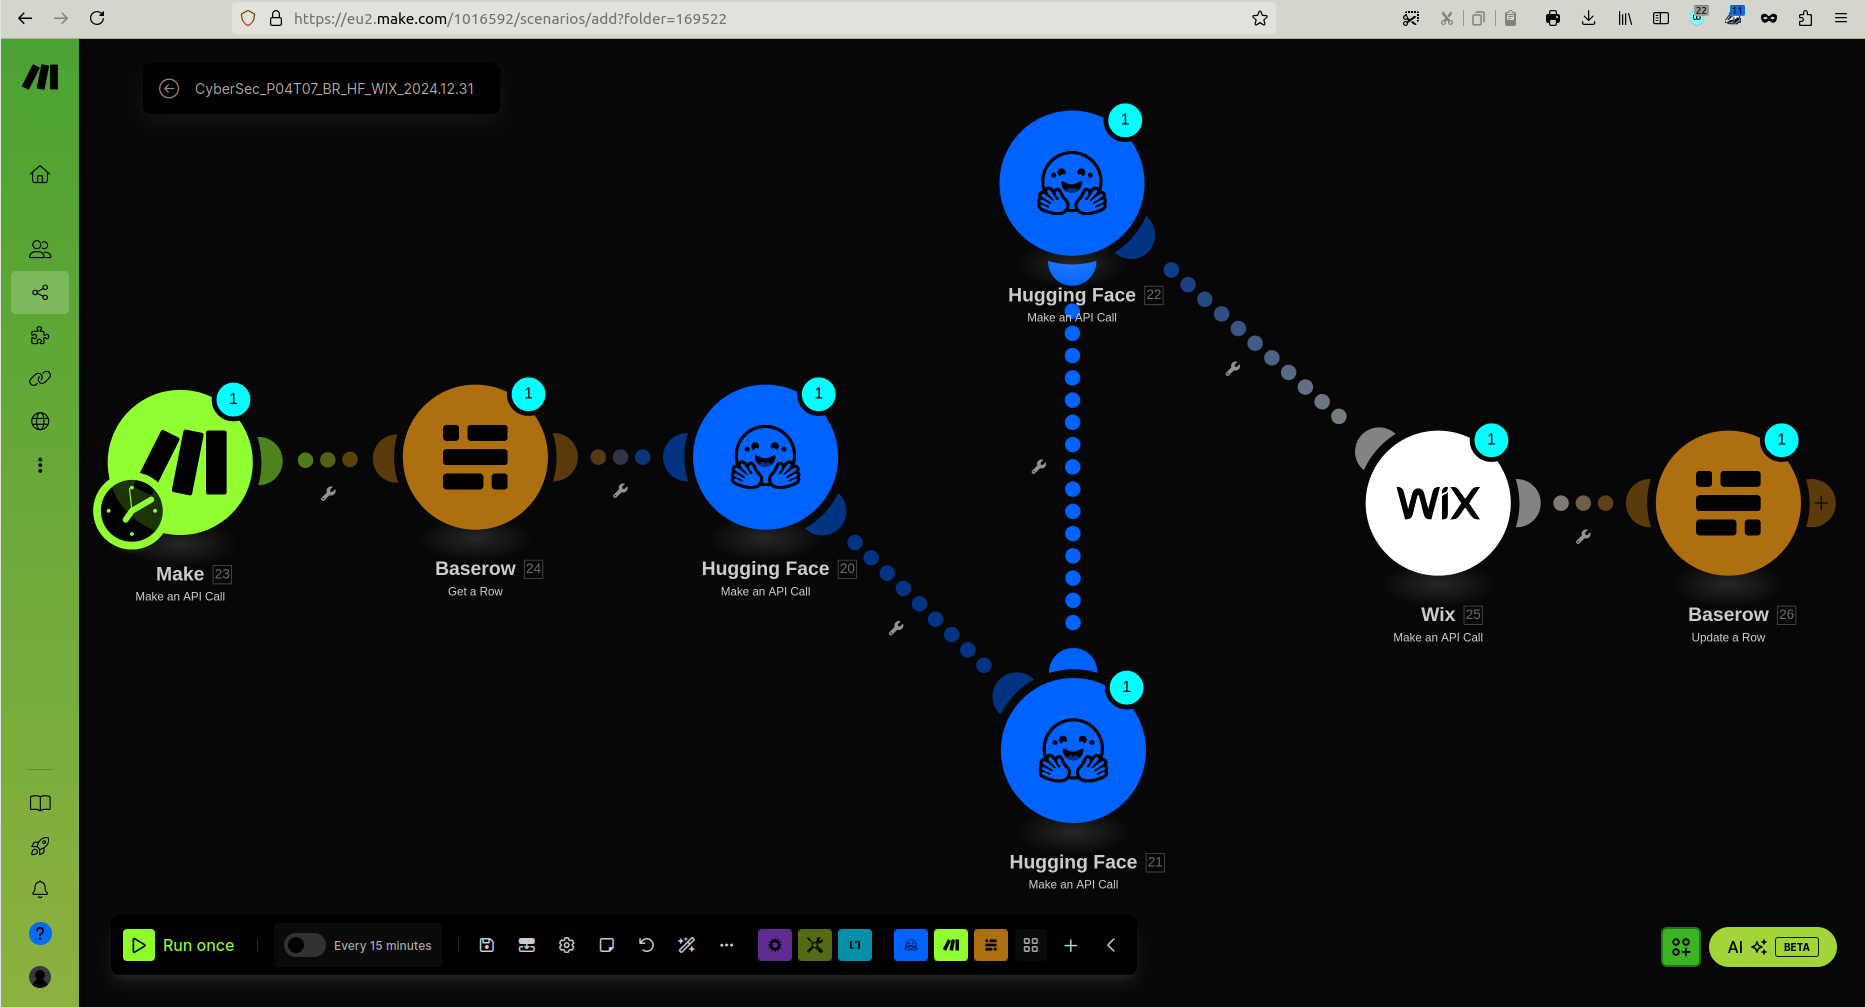
Task: Click the green Make favorite icon
Action: click(951, 945)
